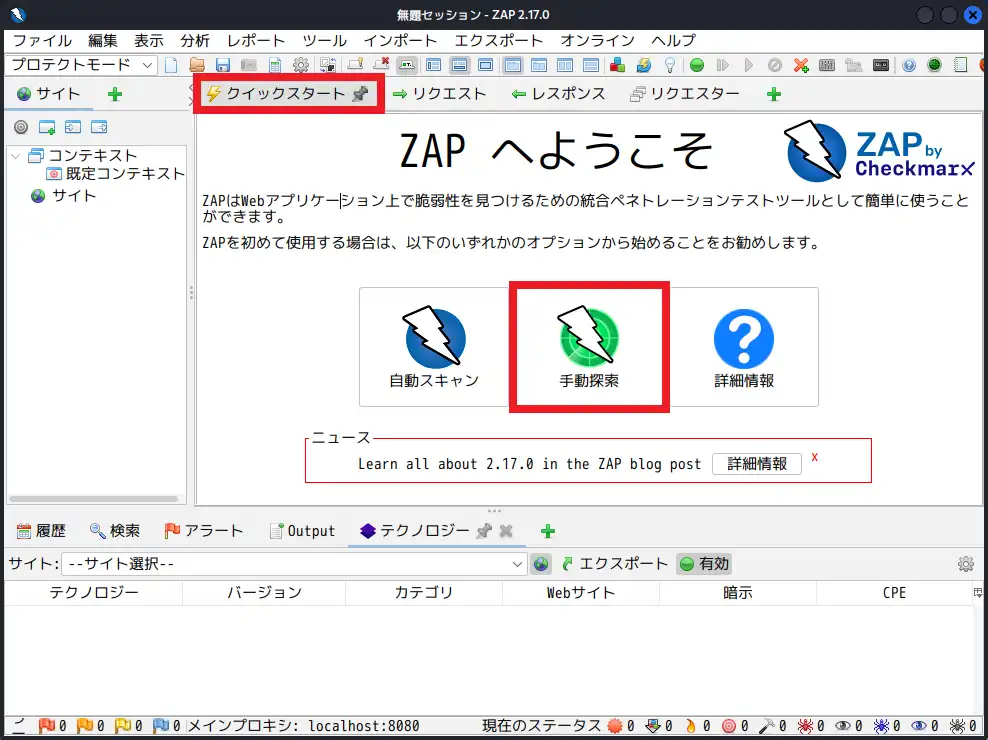Image resolution: width=988 pixels, height=740 pixels.
Task: Open the サイト選択 site dropdown
Action: click(293, 564)
